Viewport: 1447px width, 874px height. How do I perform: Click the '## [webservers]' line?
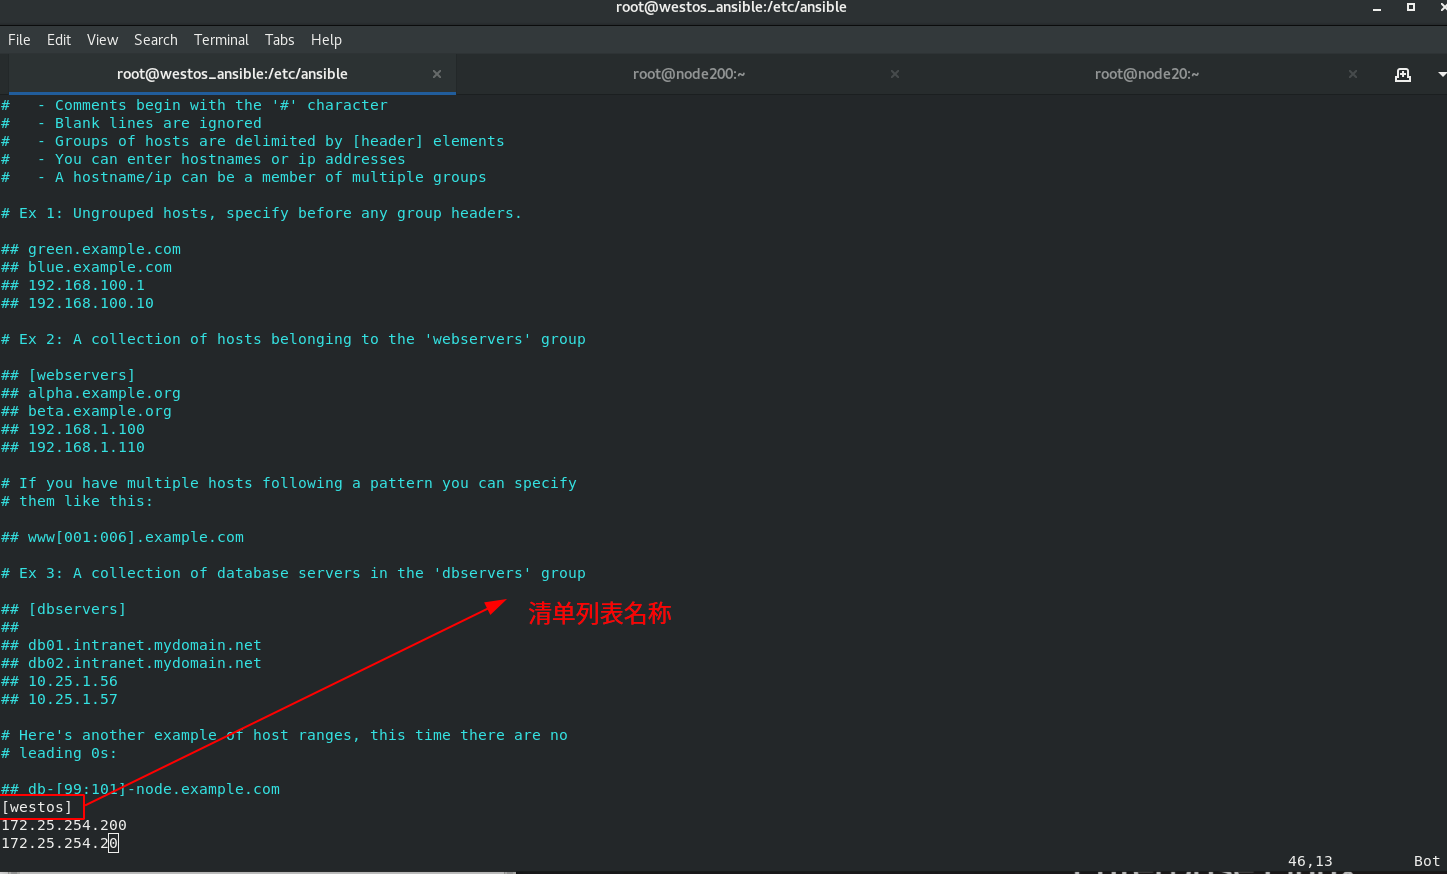click(68, 375)
